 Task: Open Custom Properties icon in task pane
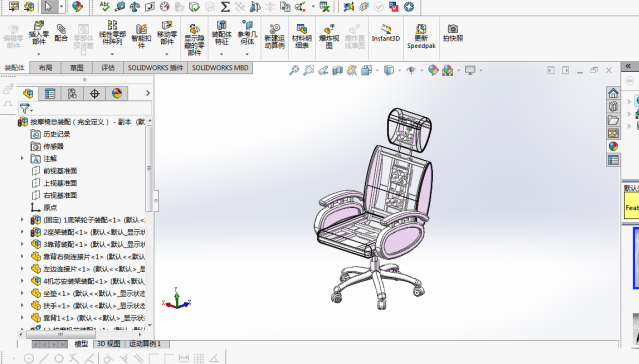point(613,160)
